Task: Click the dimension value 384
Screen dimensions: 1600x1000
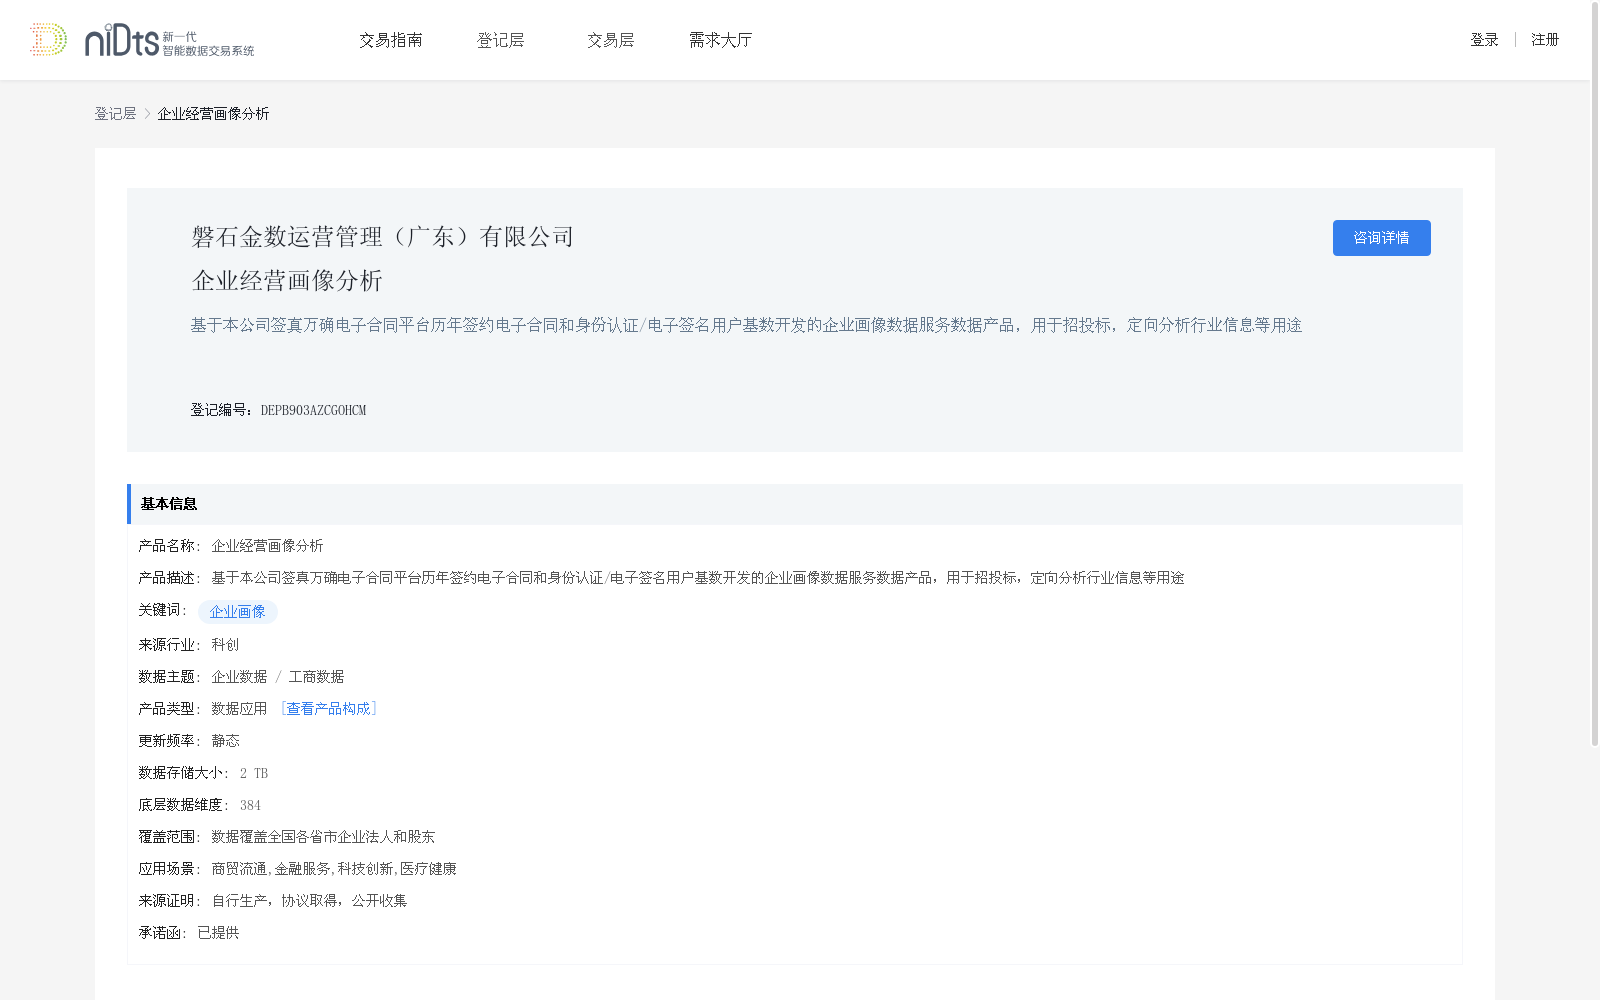Action: pos(250,805)
